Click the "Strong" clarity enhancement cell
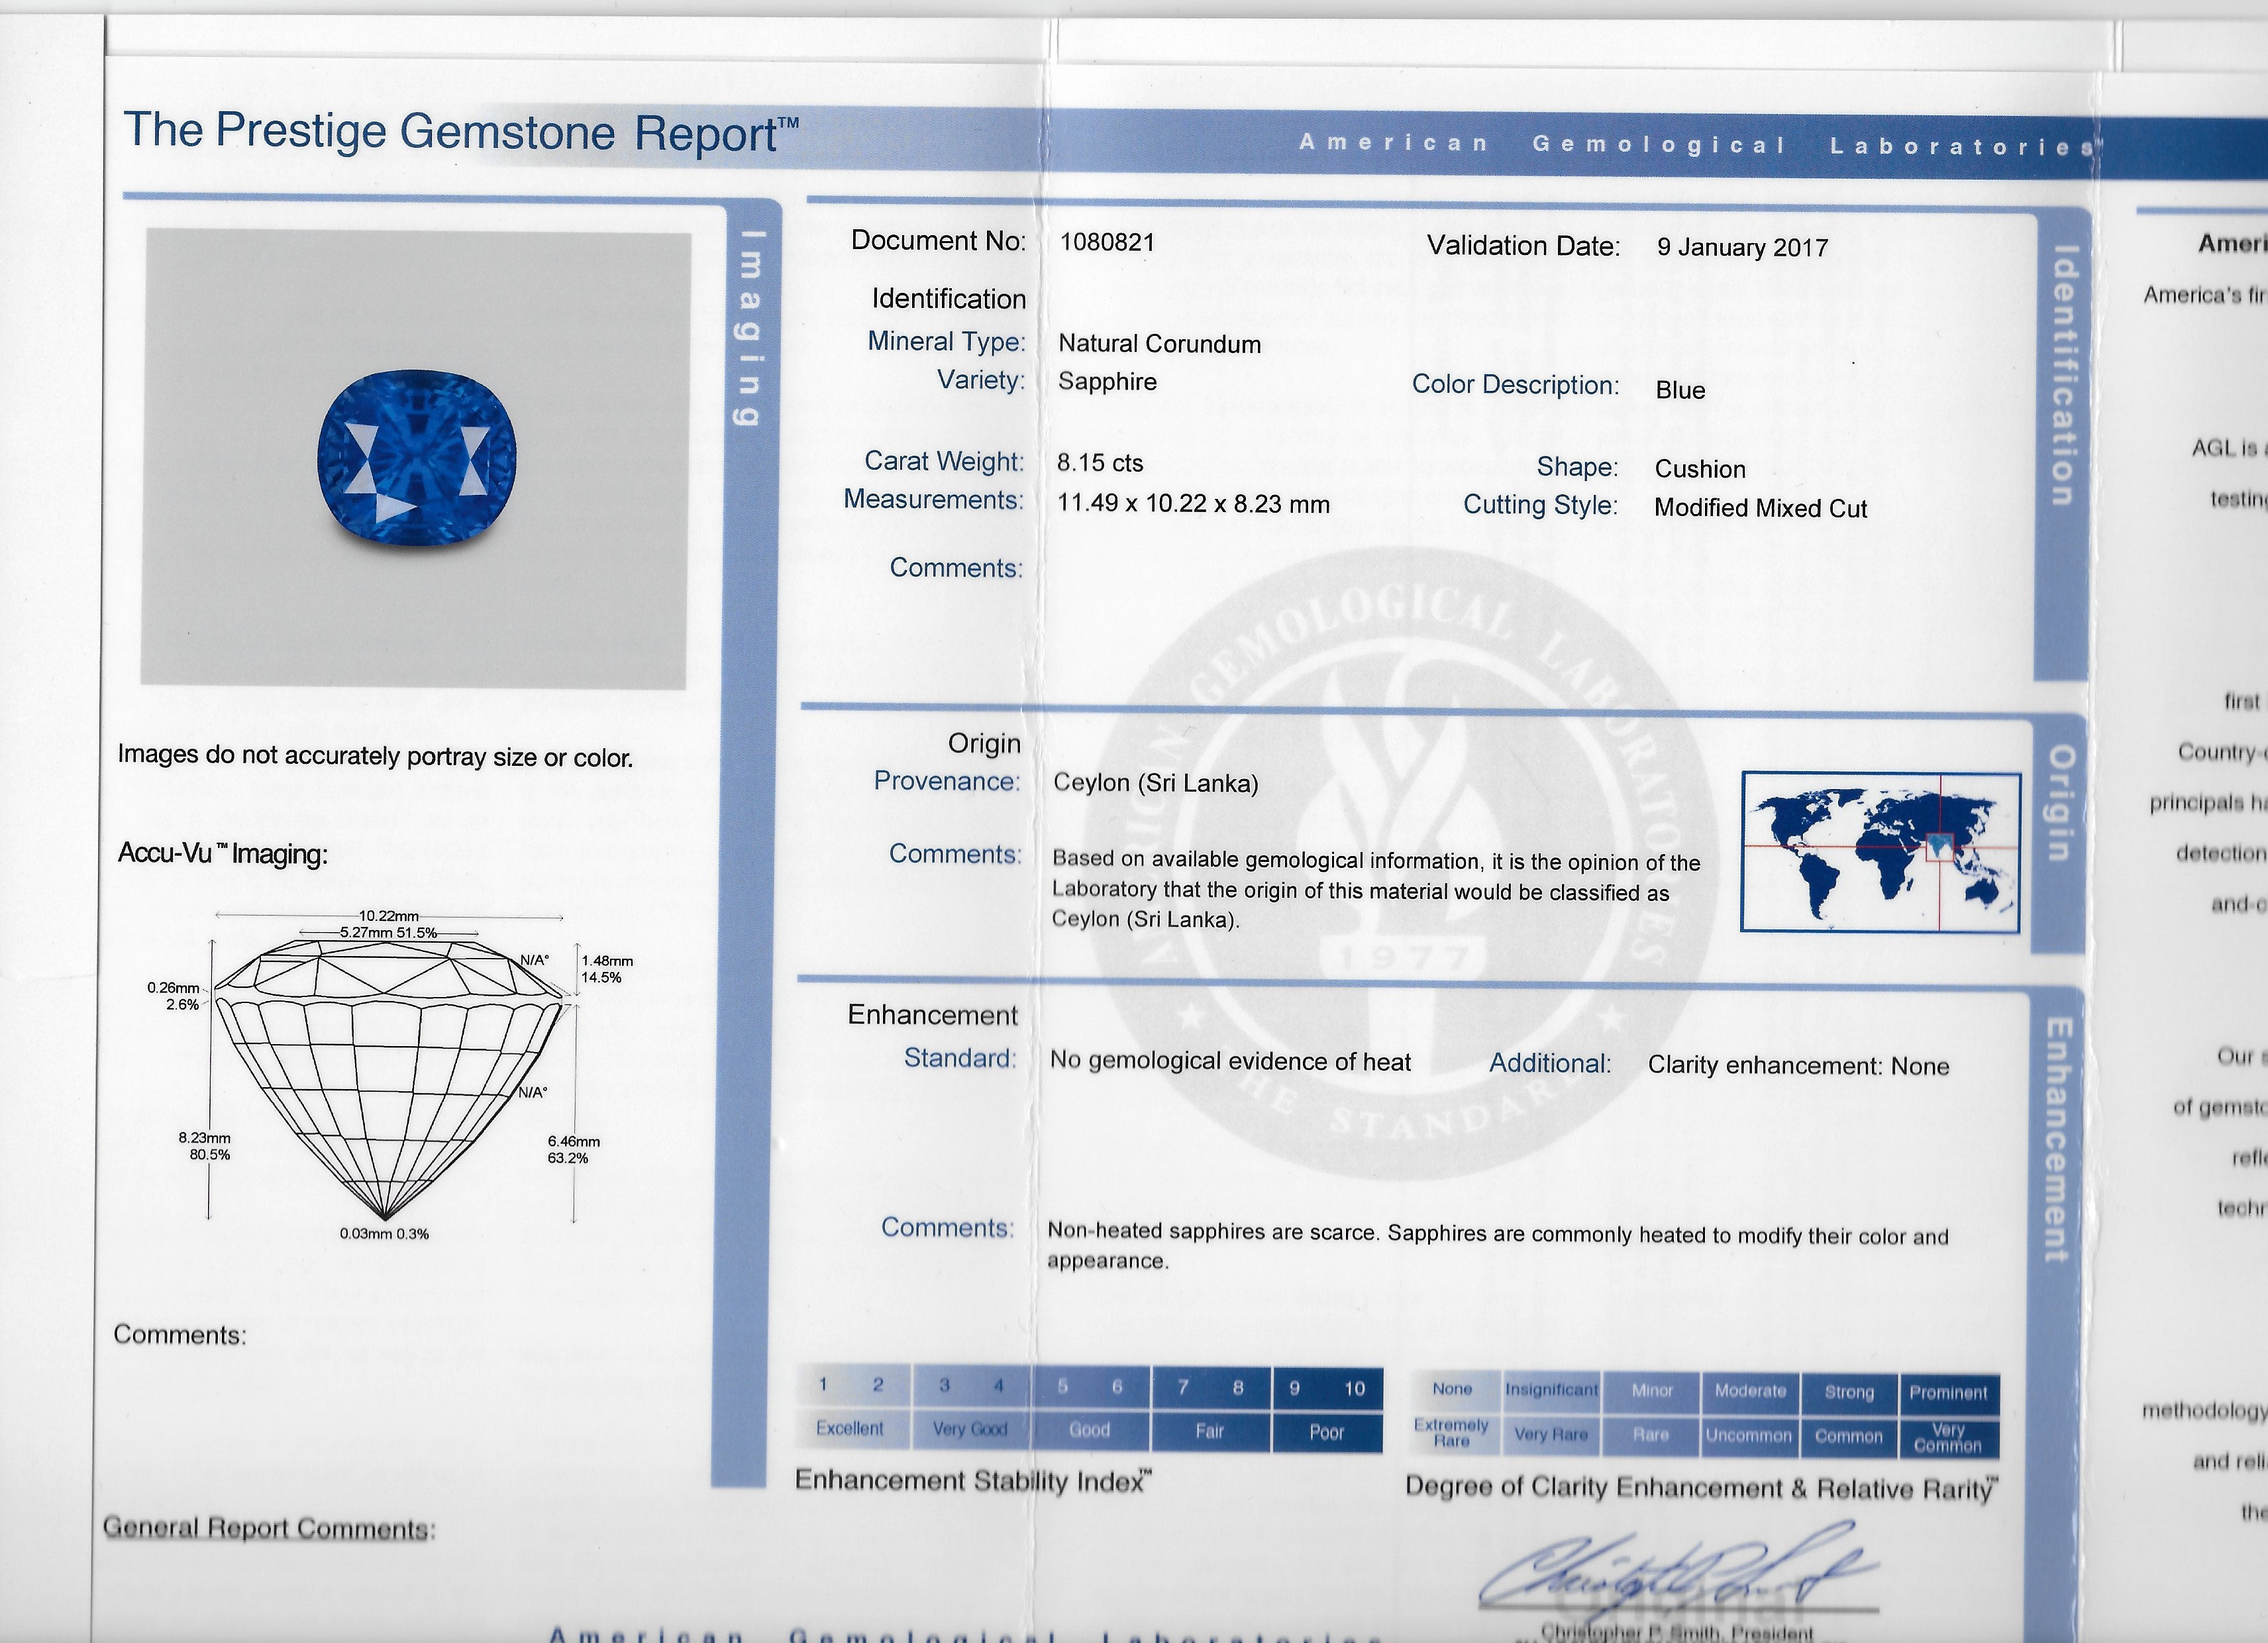Image resolution: width=2268 pixels, height=1643 pixels. pos(1849,1392)
